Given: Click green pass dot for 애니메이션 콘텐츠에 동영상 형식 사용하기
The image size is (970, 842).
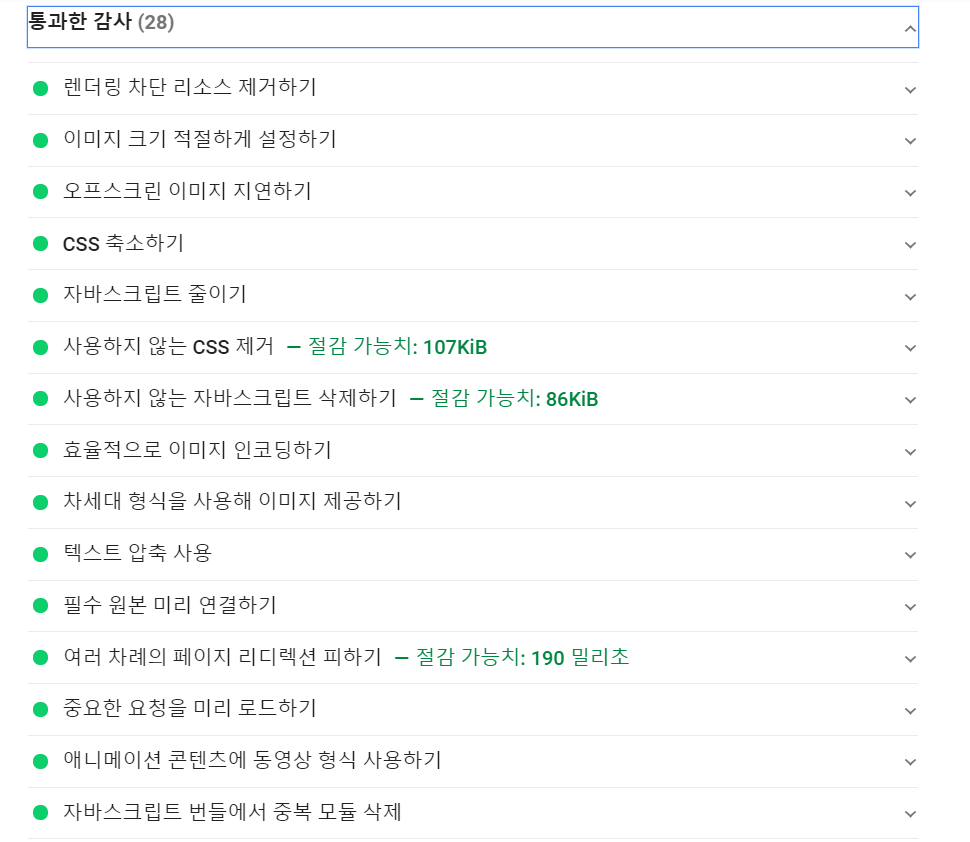Looking at the screenshot, I should click(x=40, y=762).
